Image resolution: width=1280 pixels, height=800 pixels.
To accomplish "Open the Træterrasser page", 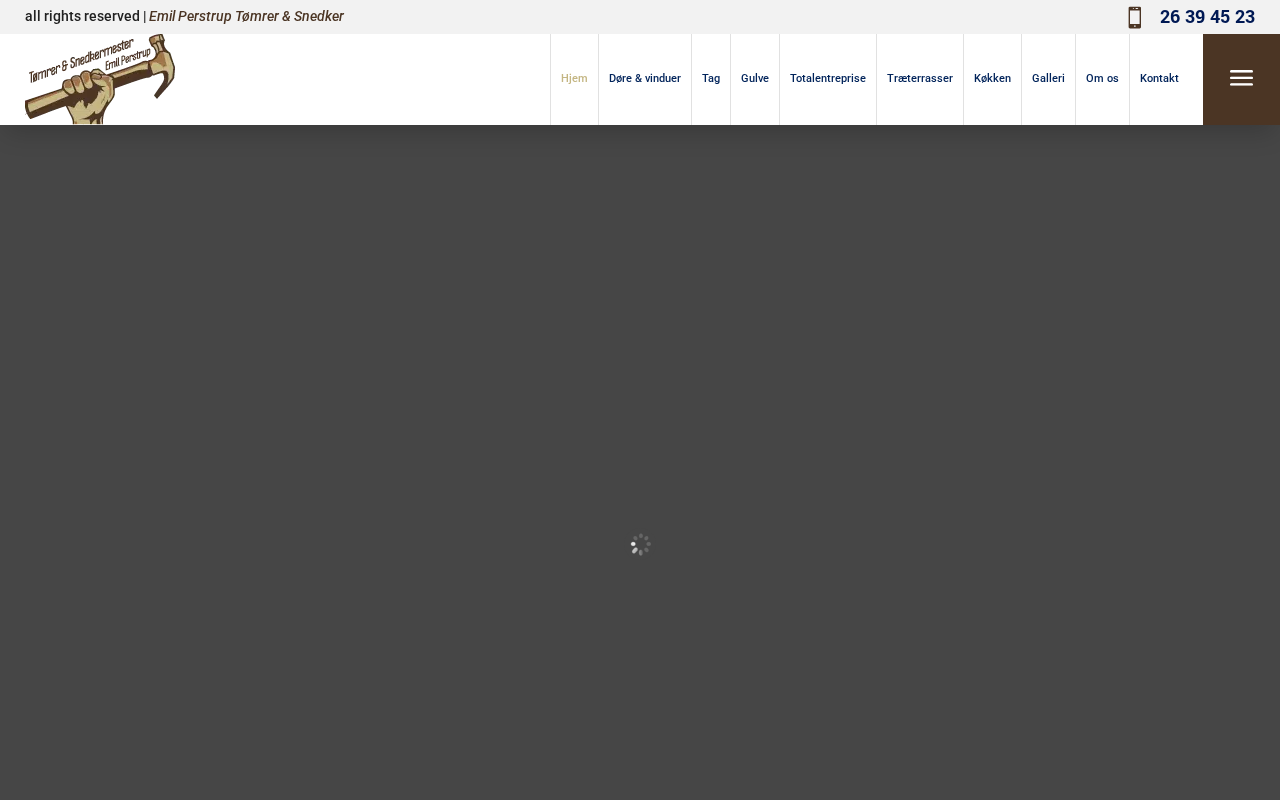I will click(920, 79).
